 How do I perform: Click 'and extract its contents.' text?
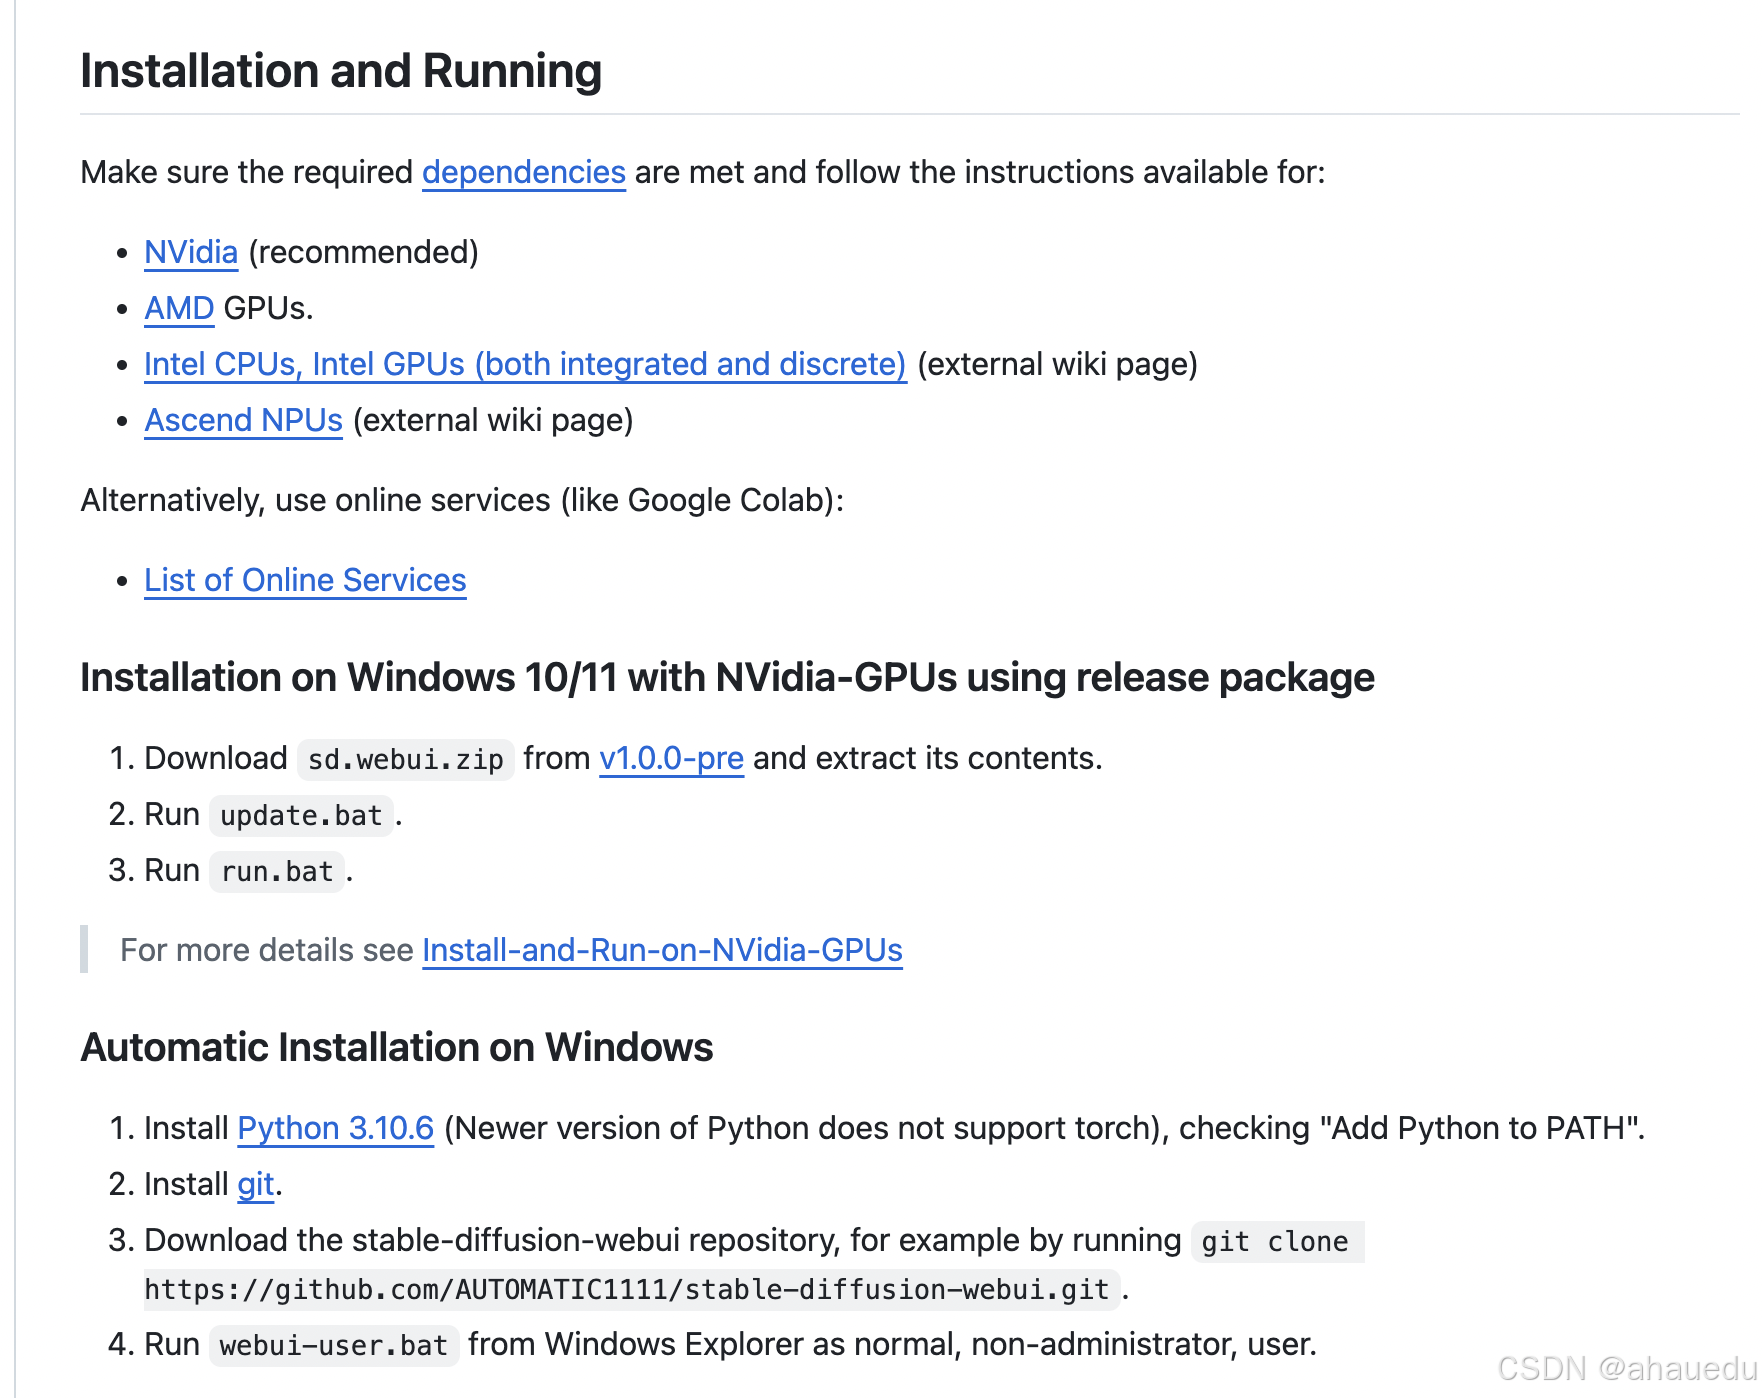[927, 758]
